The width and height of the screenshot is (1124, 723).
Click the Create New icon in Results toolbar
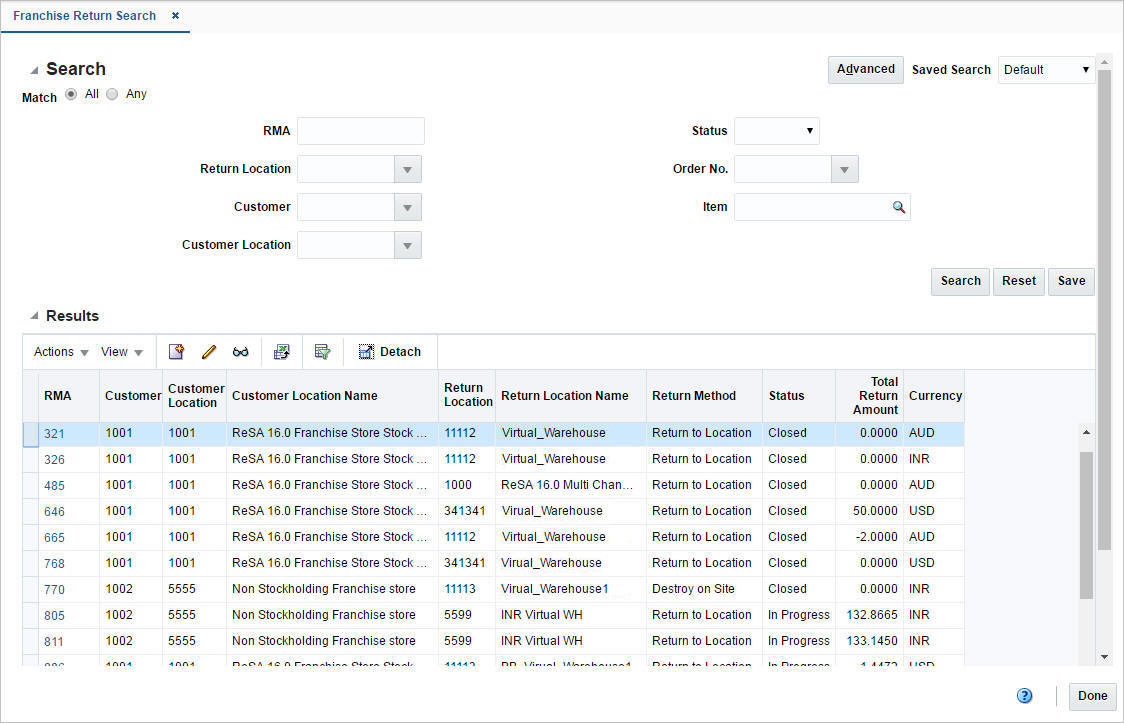(177, 351)
